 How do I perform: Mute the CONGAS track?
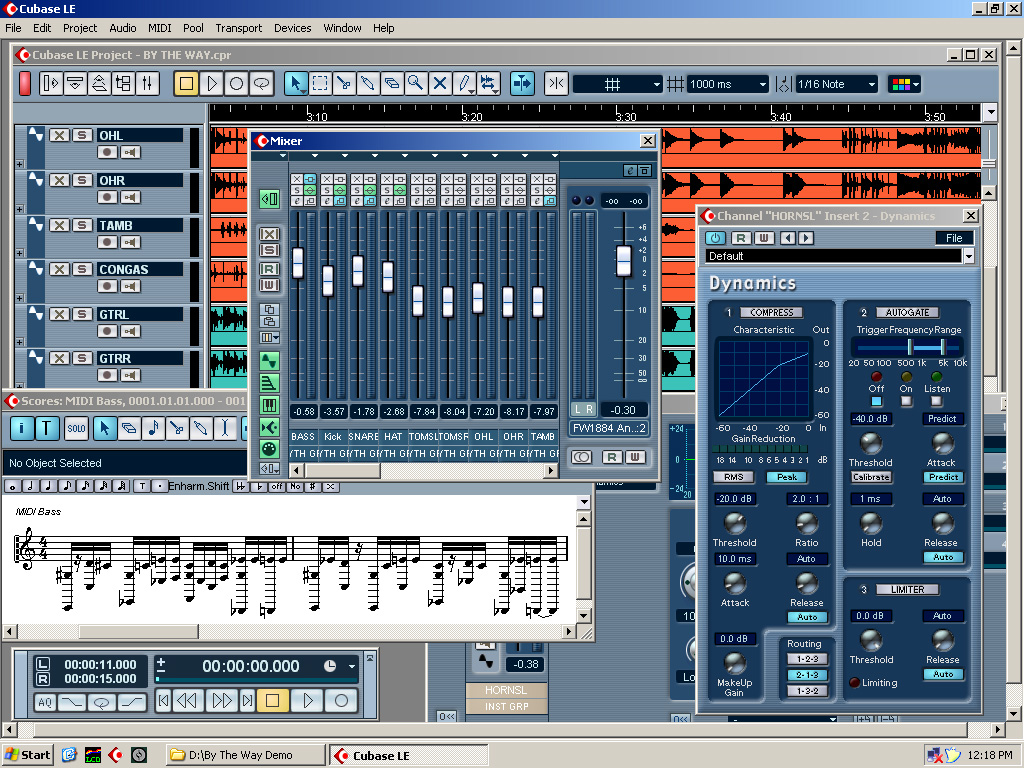(x=59, y=270)
